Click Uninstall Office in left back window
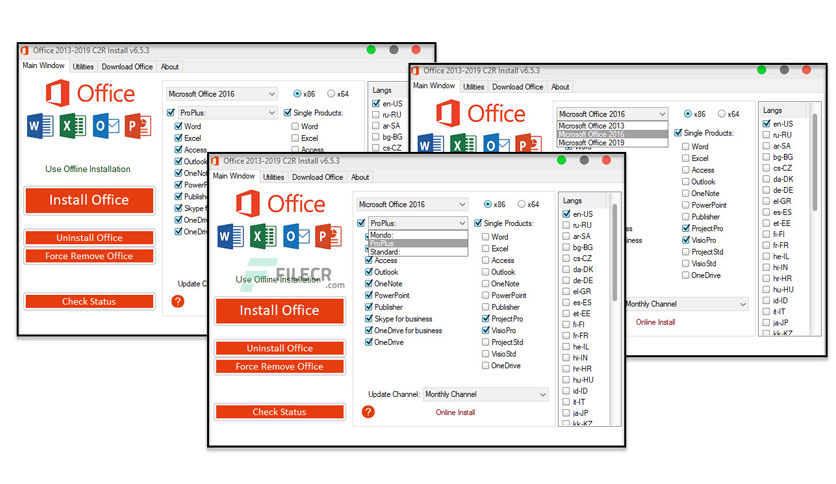Screen dimensions: 836x484 (90, 238)
